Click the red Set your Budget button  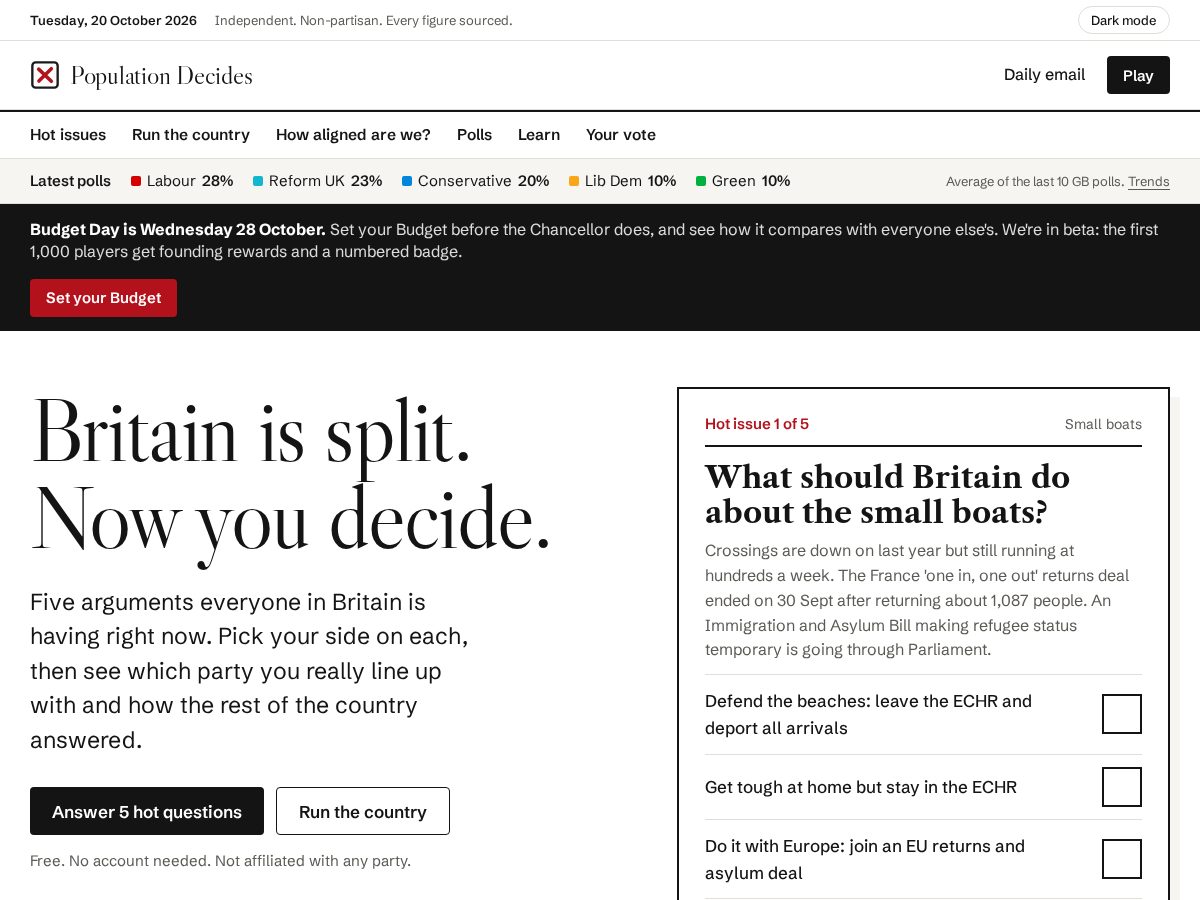(103, 298)
